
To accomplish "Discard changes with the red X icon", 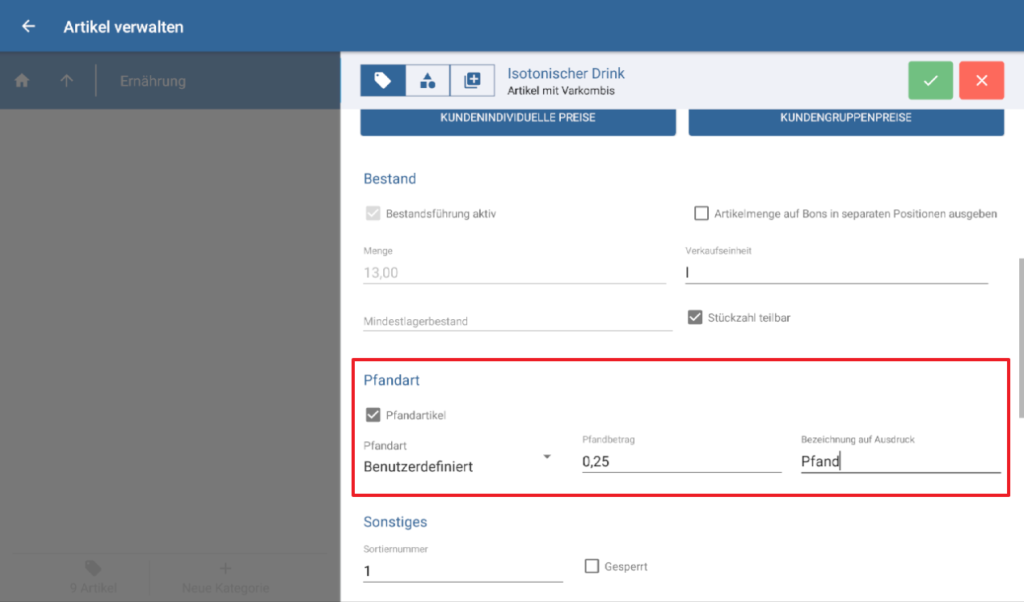I will pos(981,80).
